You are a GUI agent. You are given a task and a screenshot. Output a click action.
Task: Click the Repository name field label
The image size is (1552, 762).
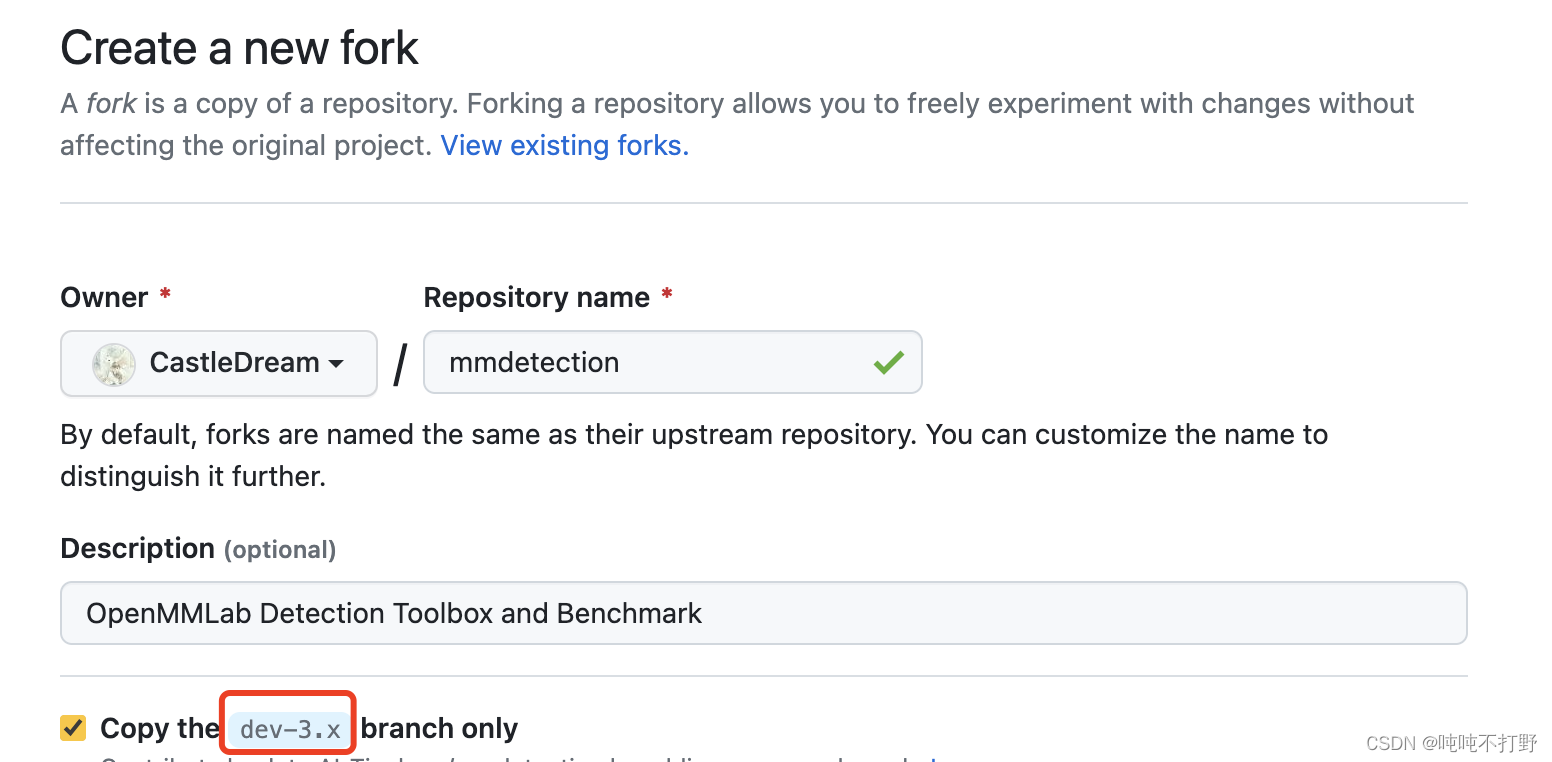536,297
